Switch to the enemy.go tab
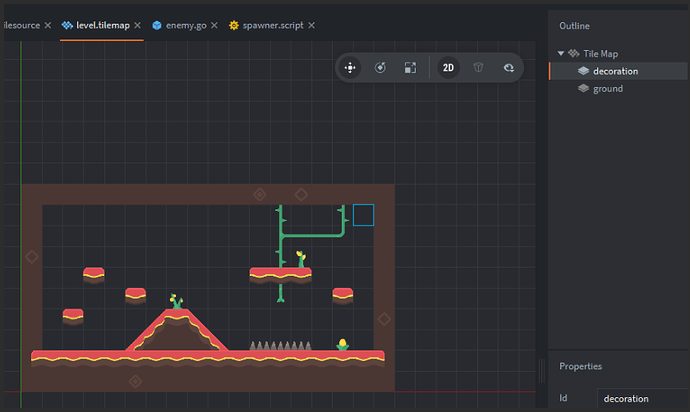The height and width of the screenshot is (412, 690). click(186, 26)
